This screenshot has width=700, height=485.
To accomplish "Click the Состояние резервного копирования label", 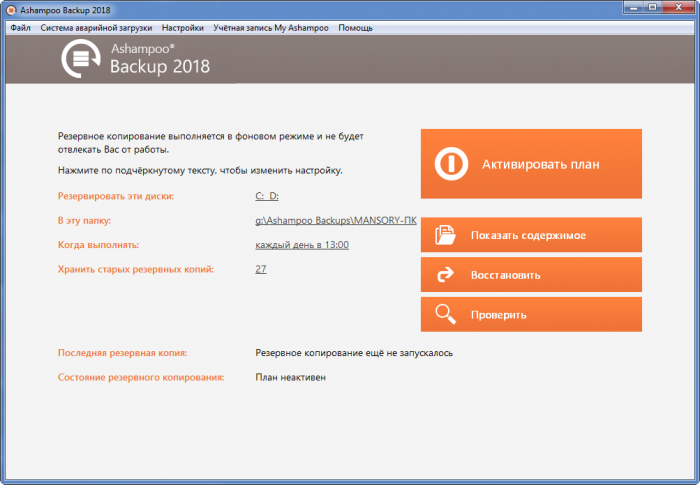I will point(141,377).
